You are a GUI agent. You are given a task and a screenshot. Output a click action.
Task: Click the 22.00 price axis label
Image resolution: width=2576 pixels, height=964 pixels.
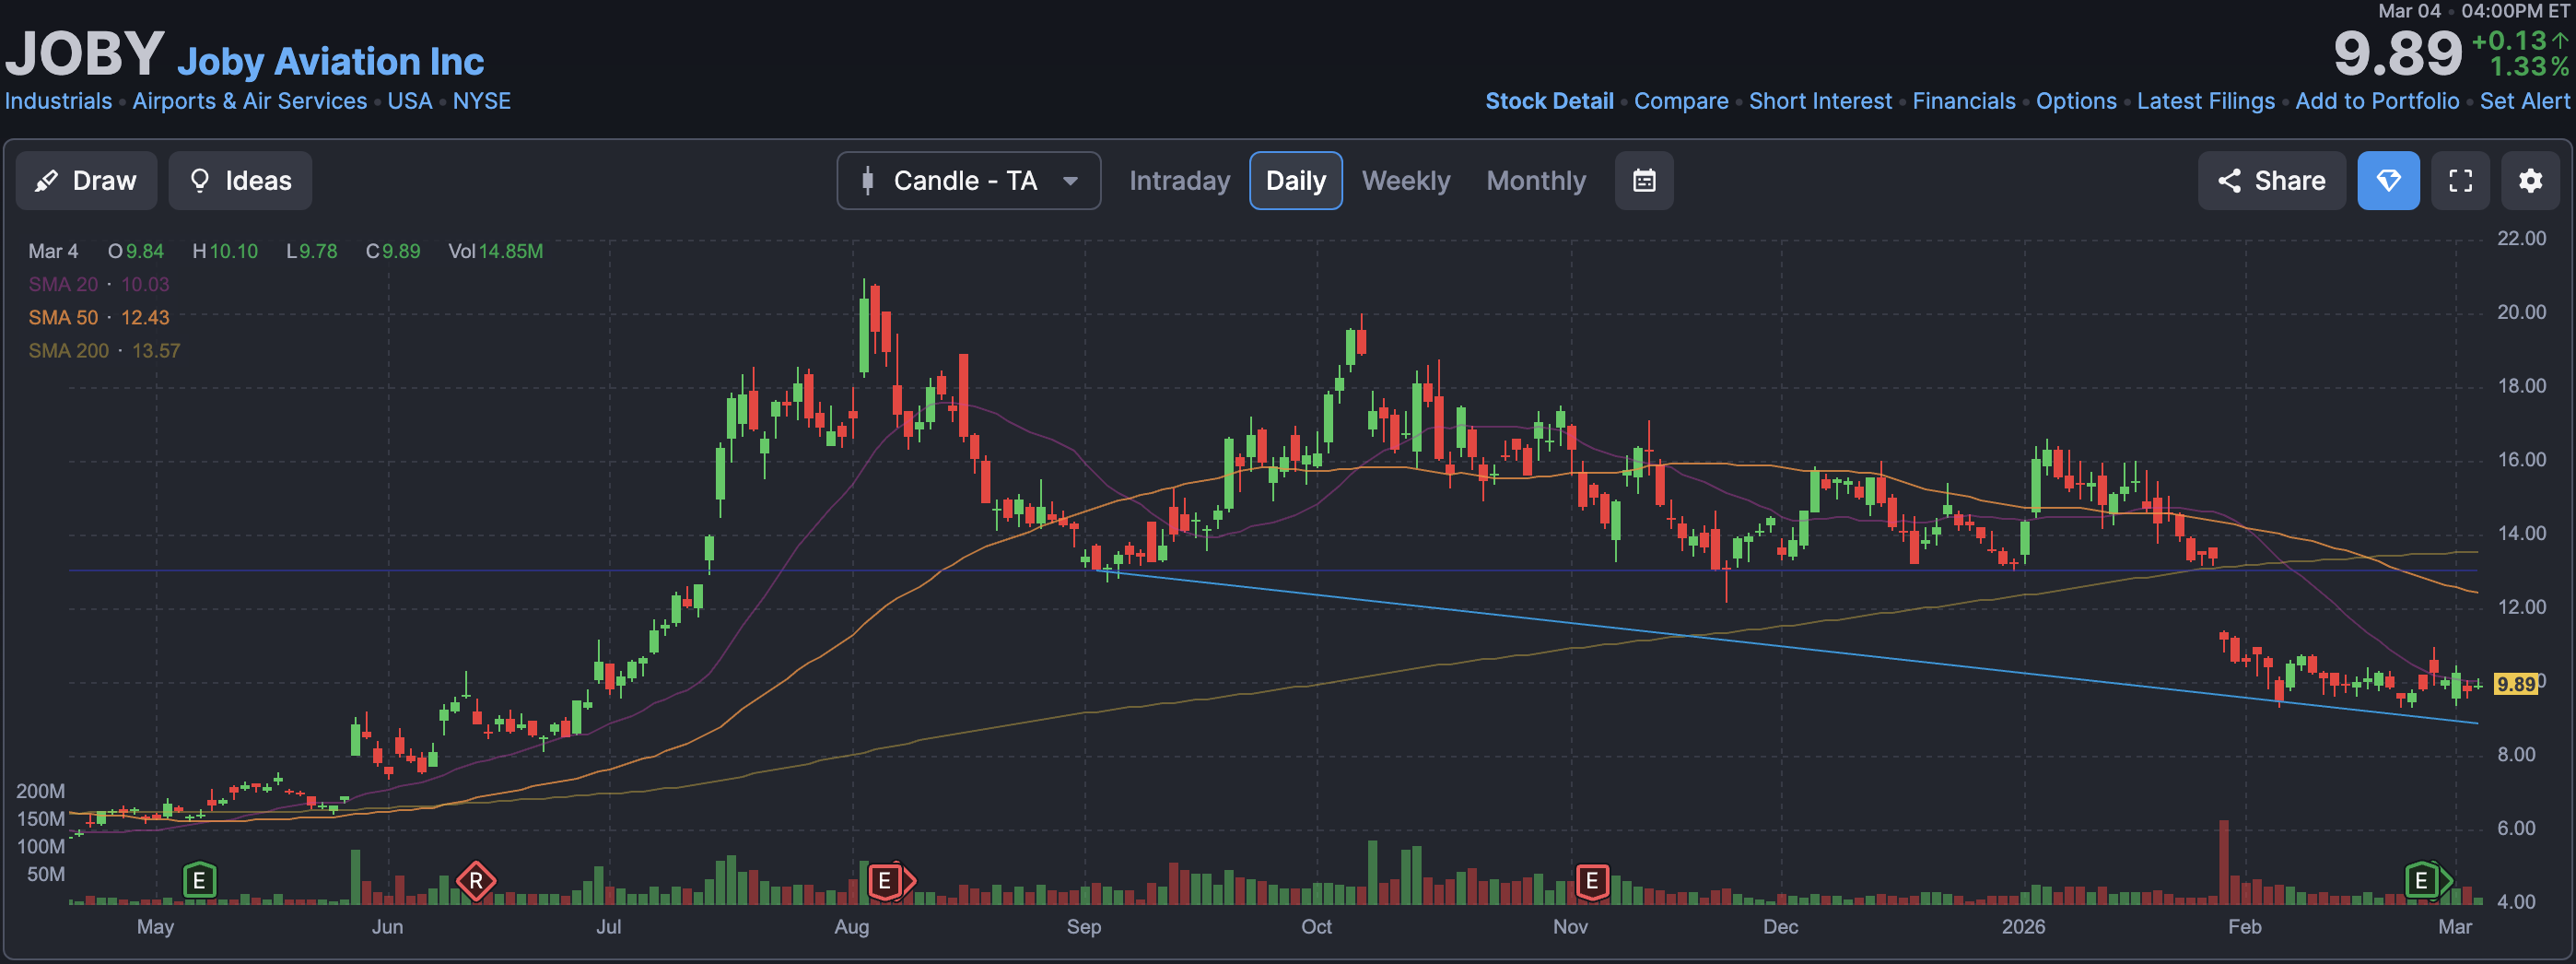pyautogui.click(x=2521, y=238)
